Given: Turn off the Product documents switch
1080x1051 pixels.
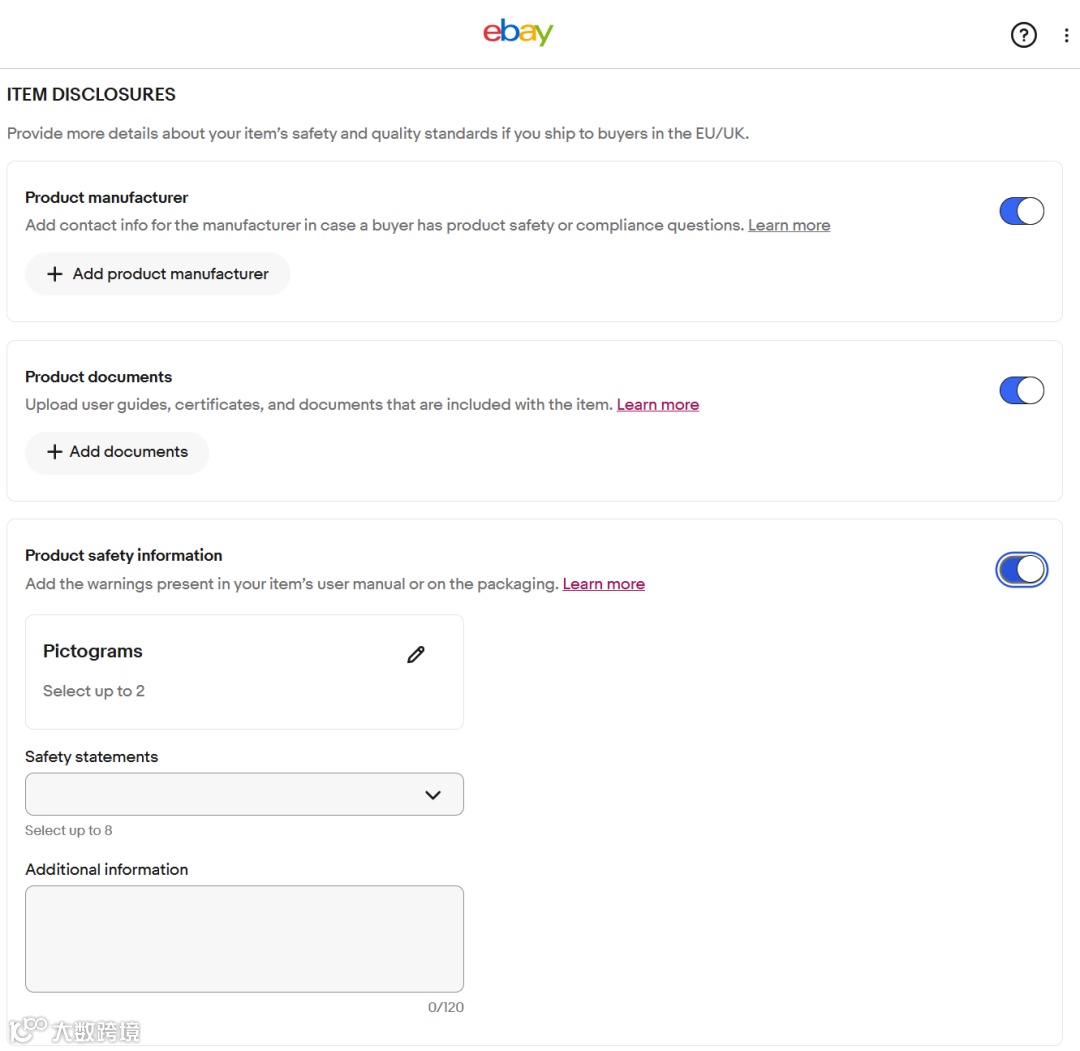Looking at the screenshot, I should click(1021, 390).
